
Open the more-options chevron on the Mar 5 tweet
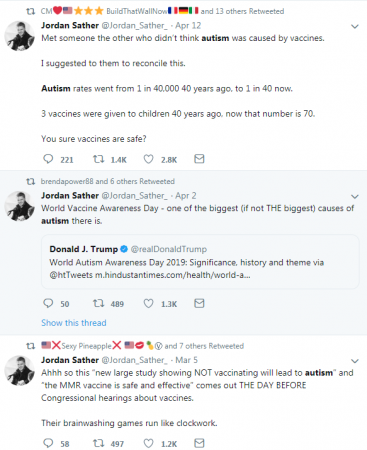pos(355,361)
